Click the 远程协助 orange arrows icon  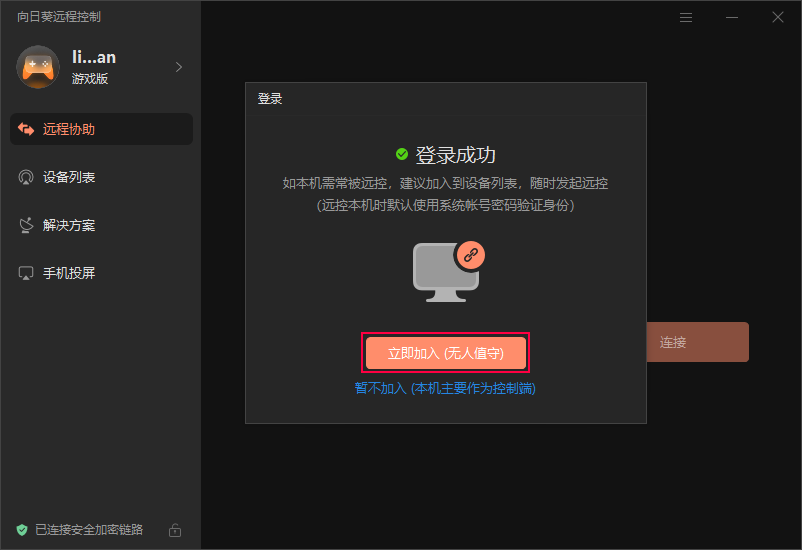pos(26,129)
